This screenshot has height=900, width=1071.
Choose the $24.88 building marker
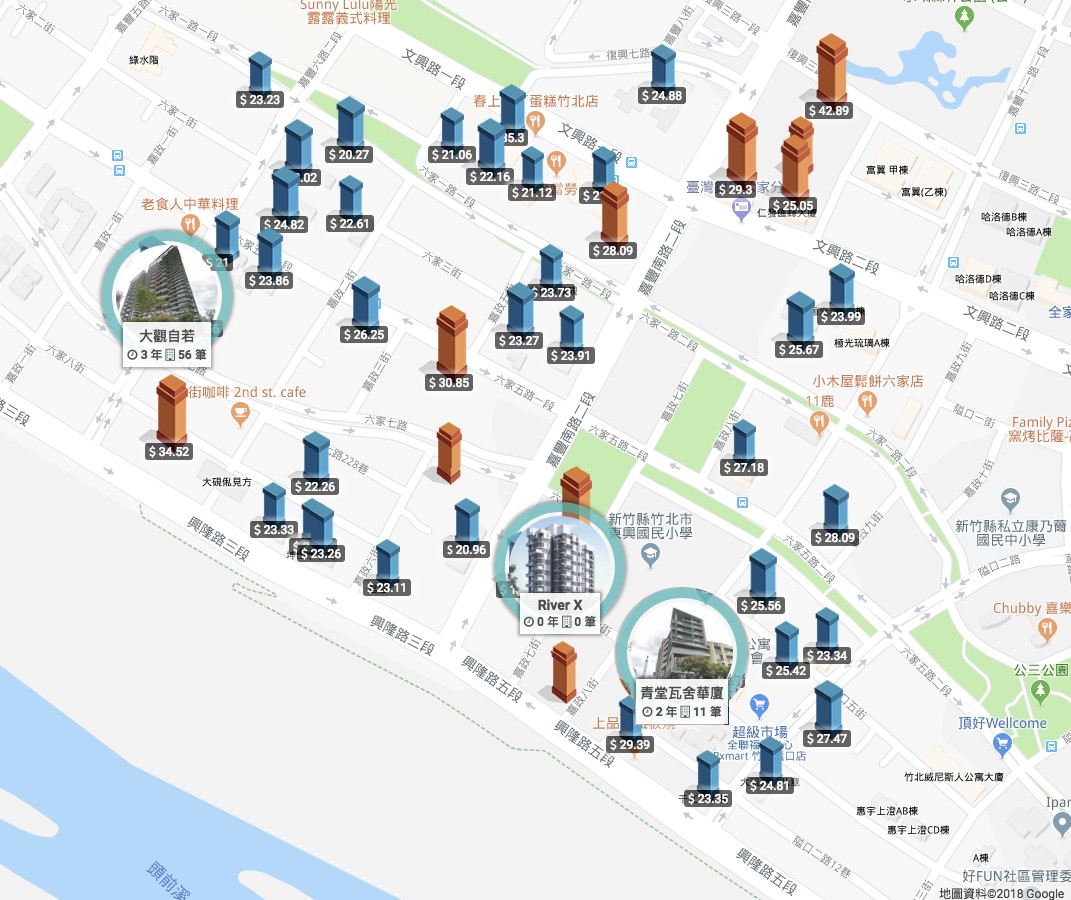[663, 75]
